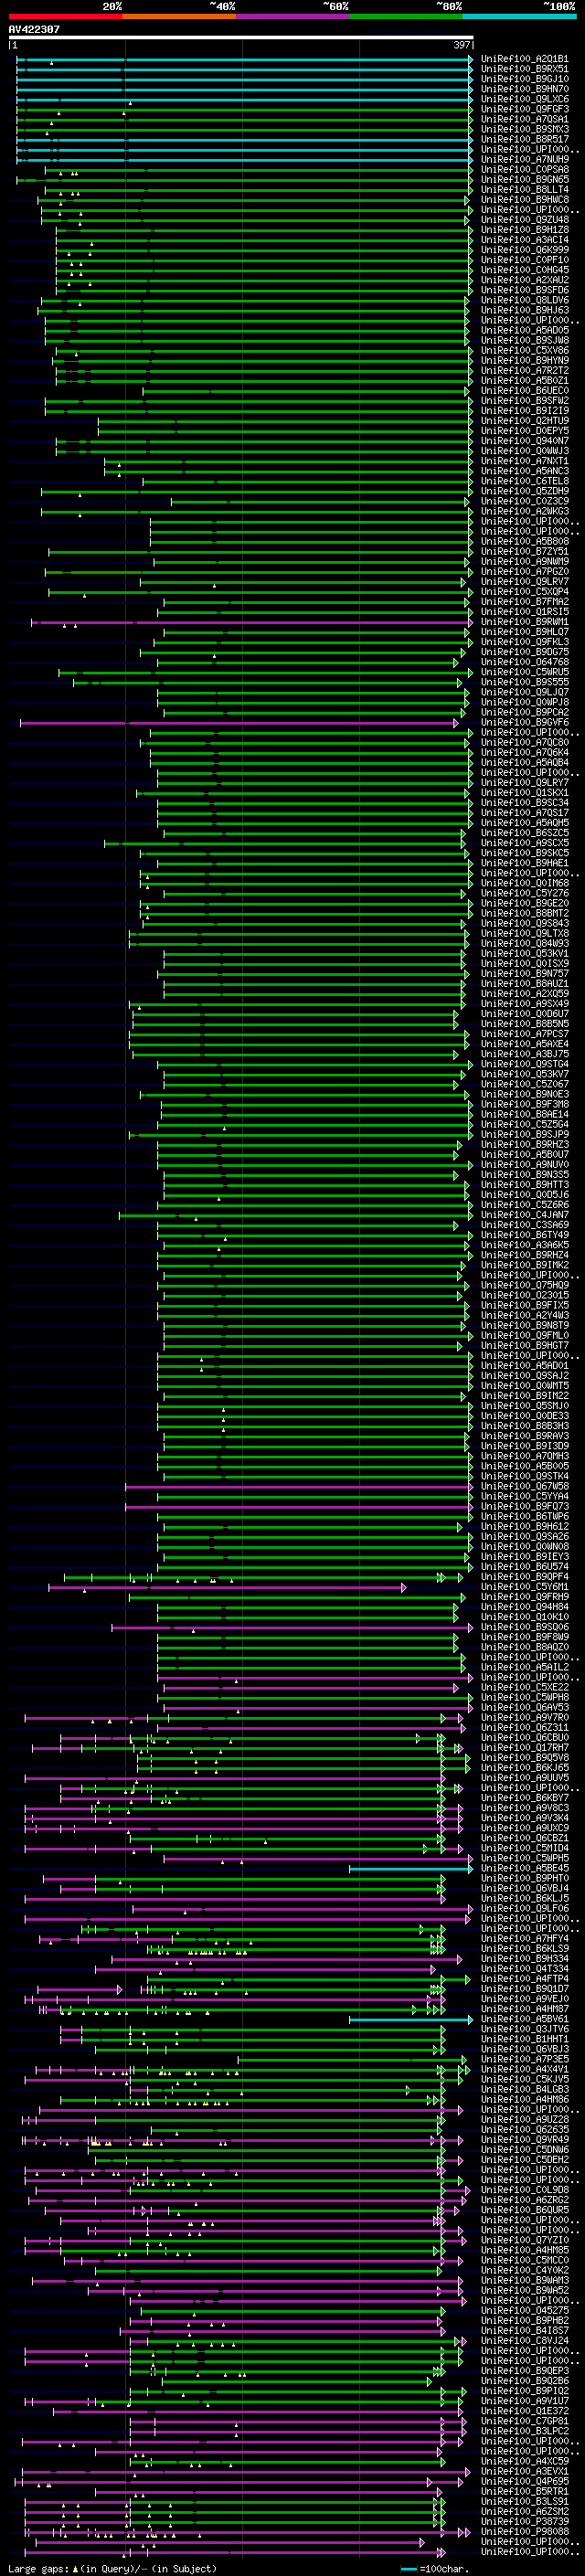The height and width of the screenshot is (2576, 585).
Task: Select the UniRef100_Q9LRV7 label
Action: click(525, 582)
